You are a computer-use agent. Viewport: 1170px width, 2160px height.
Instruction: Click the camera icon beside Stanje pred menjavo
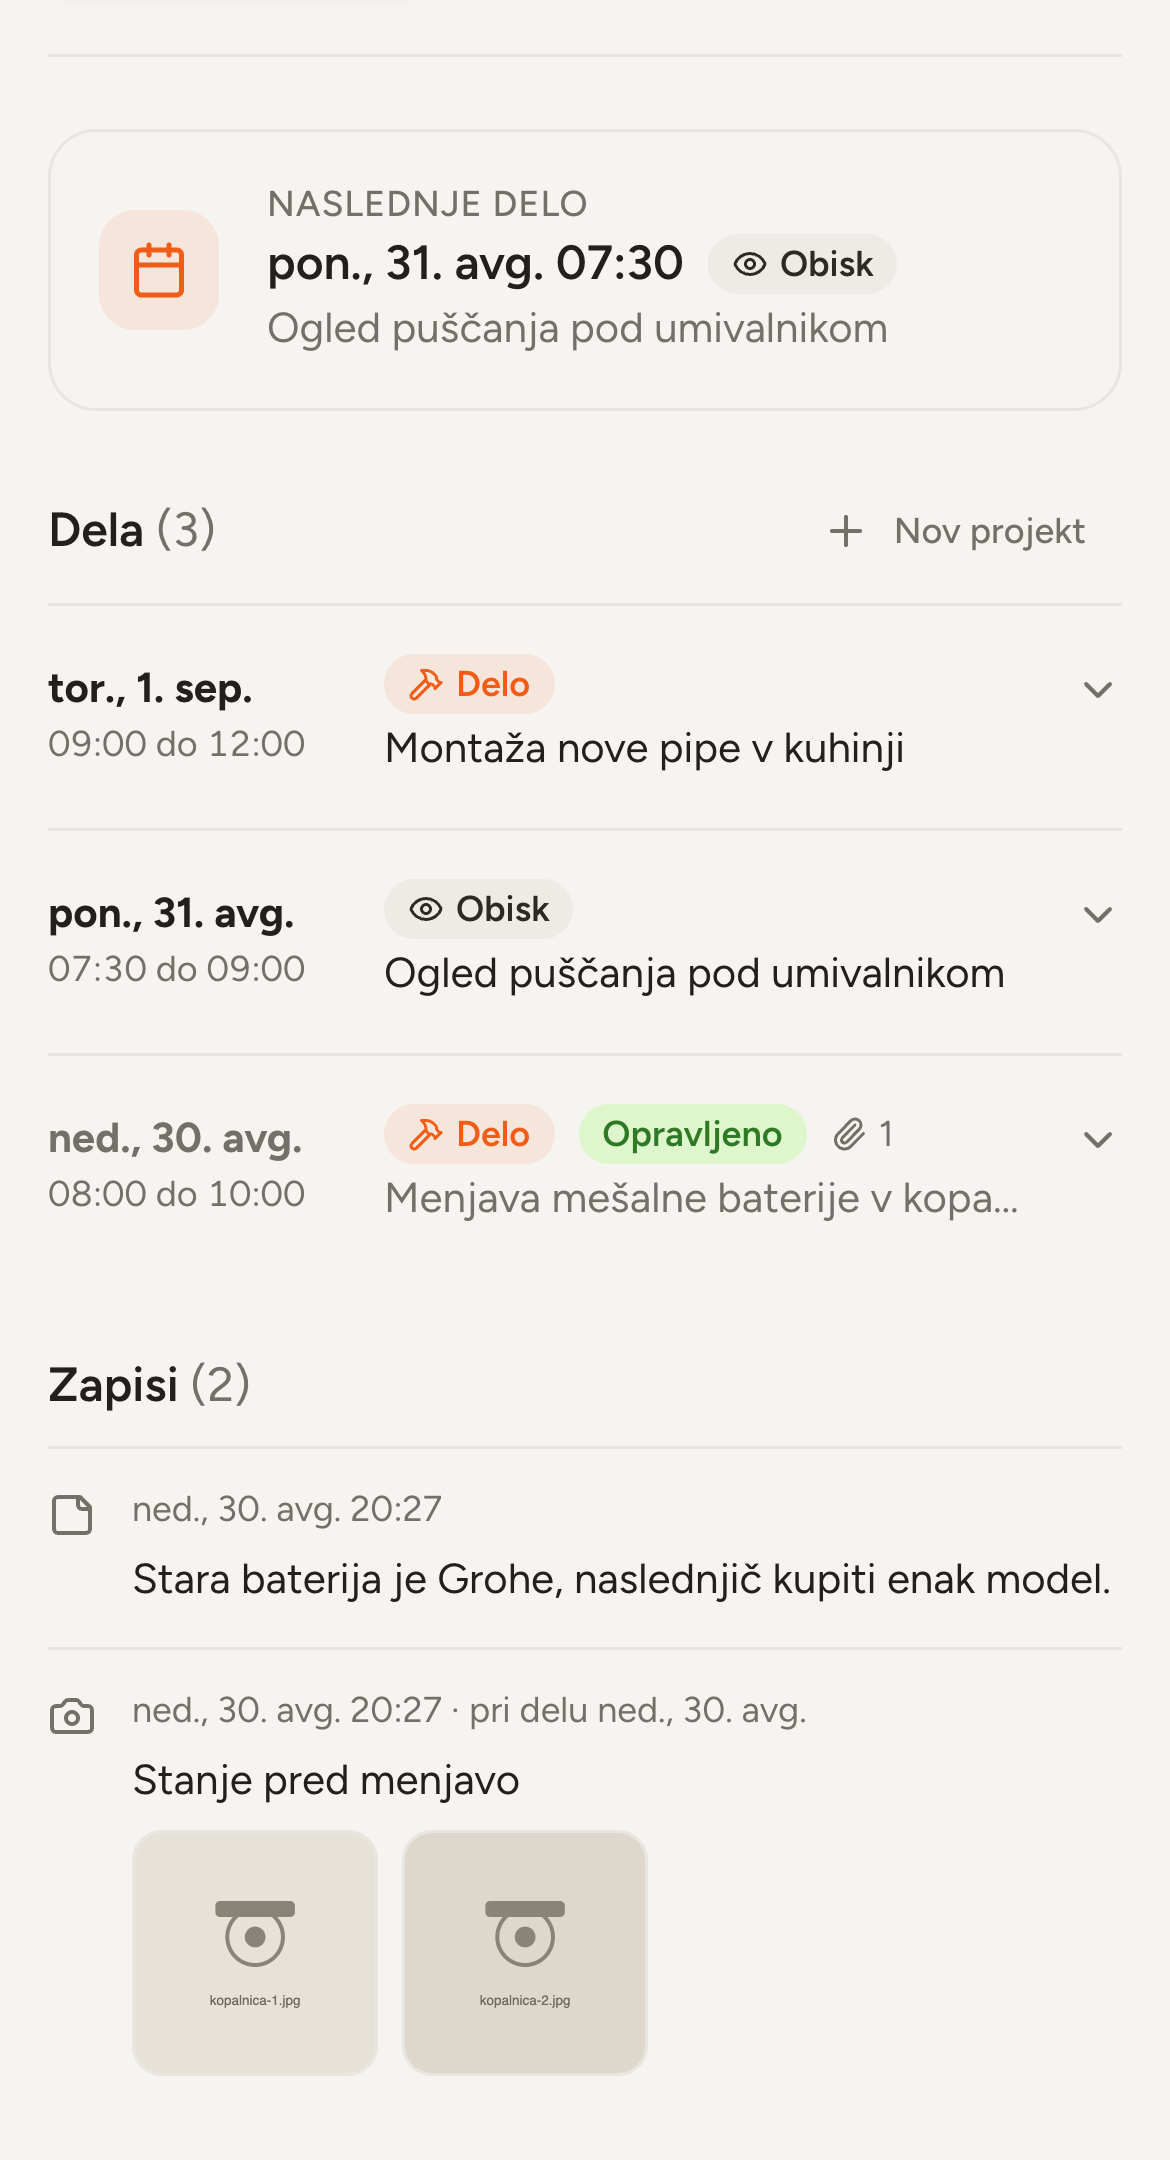72,1716
